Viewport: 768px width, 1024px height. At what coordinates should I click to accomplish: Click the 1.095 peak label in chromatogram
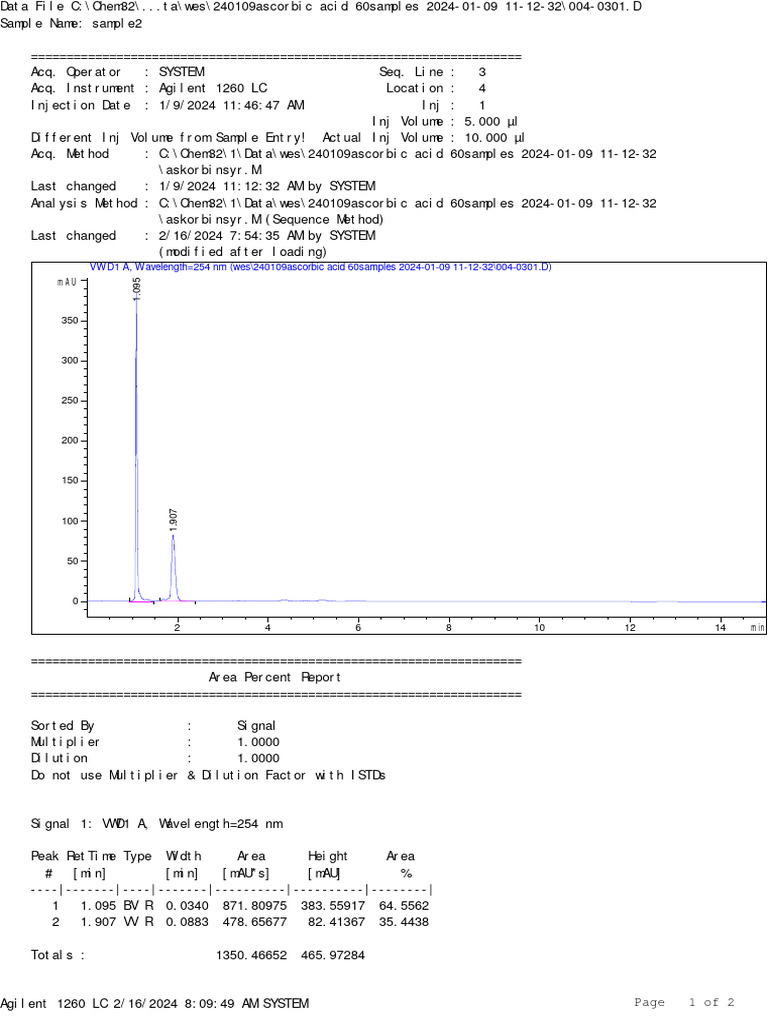136,289
